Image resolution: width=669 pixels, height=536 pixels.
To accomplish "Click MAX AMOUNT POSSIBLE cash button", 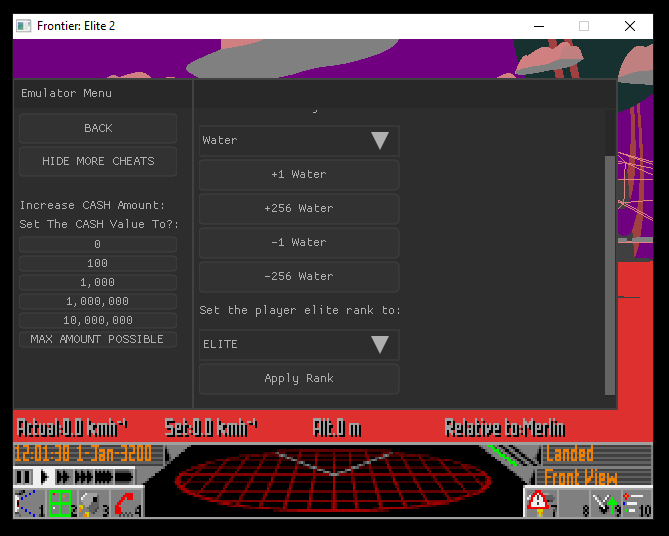I will [98, 339].
